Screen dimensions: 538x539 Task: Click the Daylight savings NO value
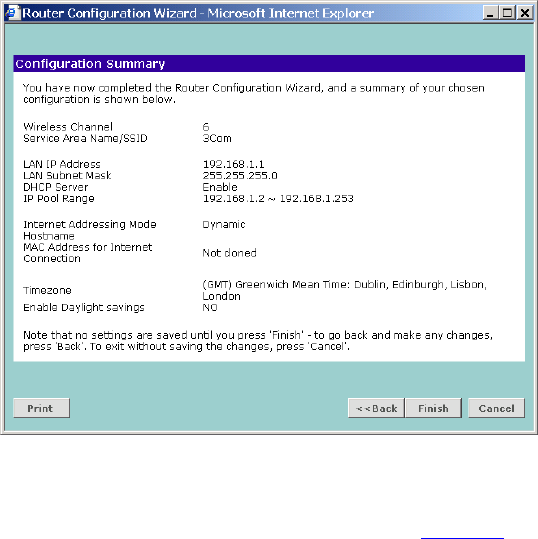pyautogui.click(x=210, y=307)
